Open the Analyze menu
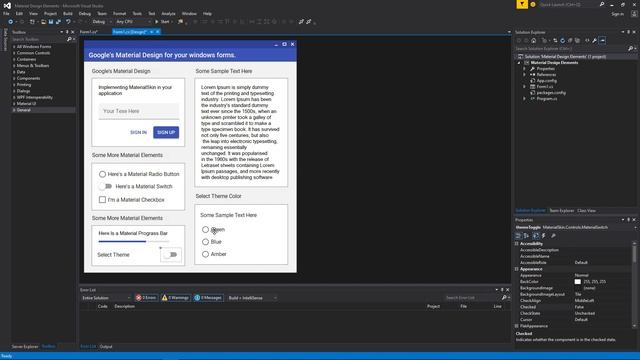The width and height of the screenshot is (640, 360). click(x=168, y=13)
